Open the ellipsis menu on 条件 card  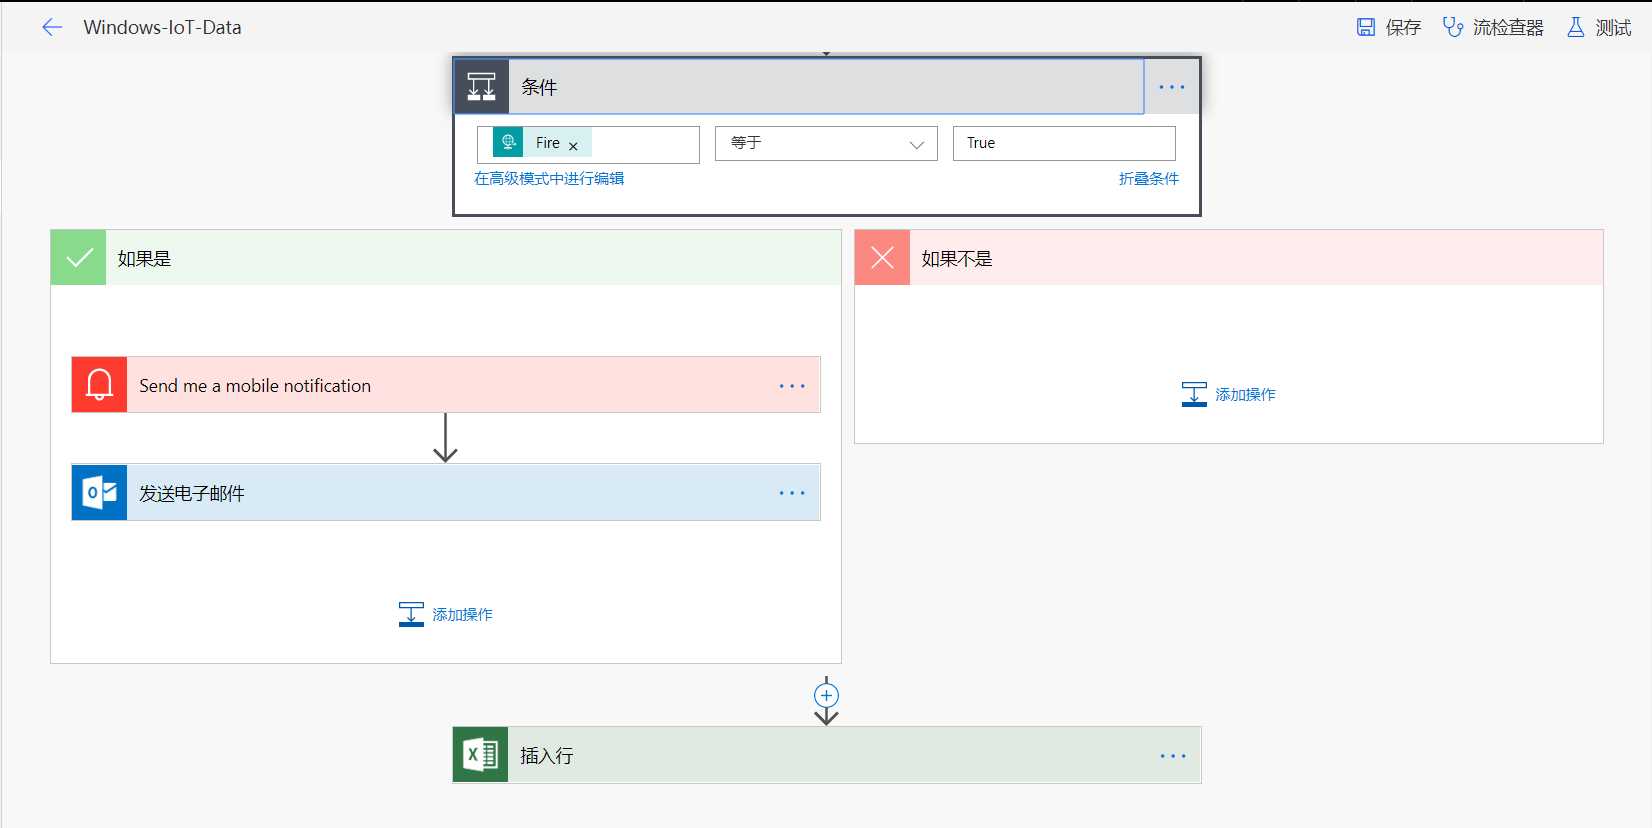click(1172, 87)
